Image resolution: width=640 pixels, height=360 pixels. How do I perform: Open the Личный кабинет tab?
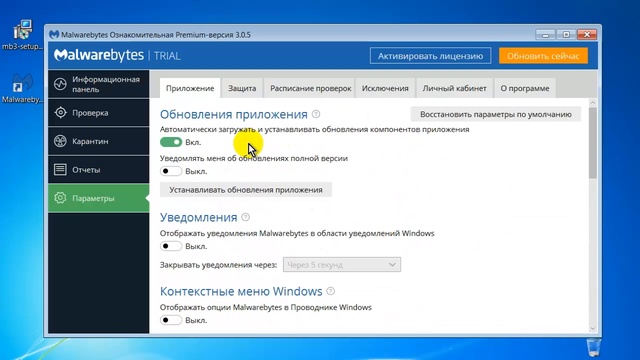point(454,88)
